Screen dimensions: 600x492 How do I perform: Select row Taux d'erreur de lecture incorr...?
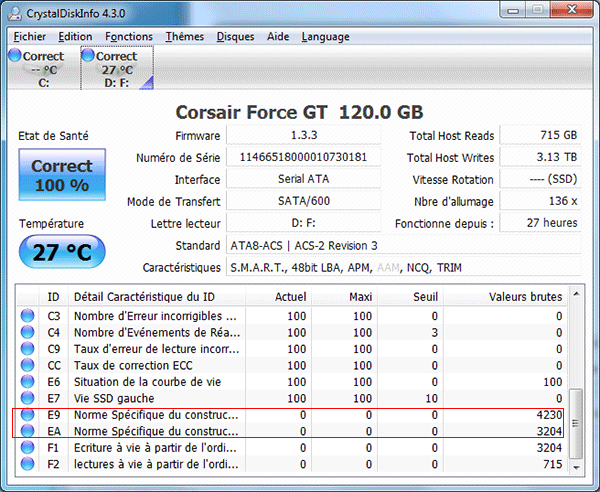[292, 349]
